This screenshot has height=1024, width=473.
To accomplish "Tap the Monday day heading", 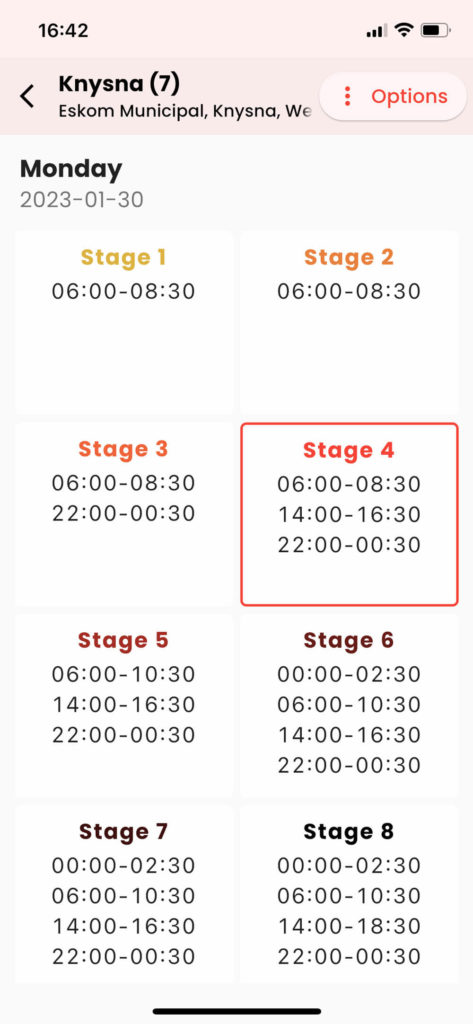I will tap(71, 169).
